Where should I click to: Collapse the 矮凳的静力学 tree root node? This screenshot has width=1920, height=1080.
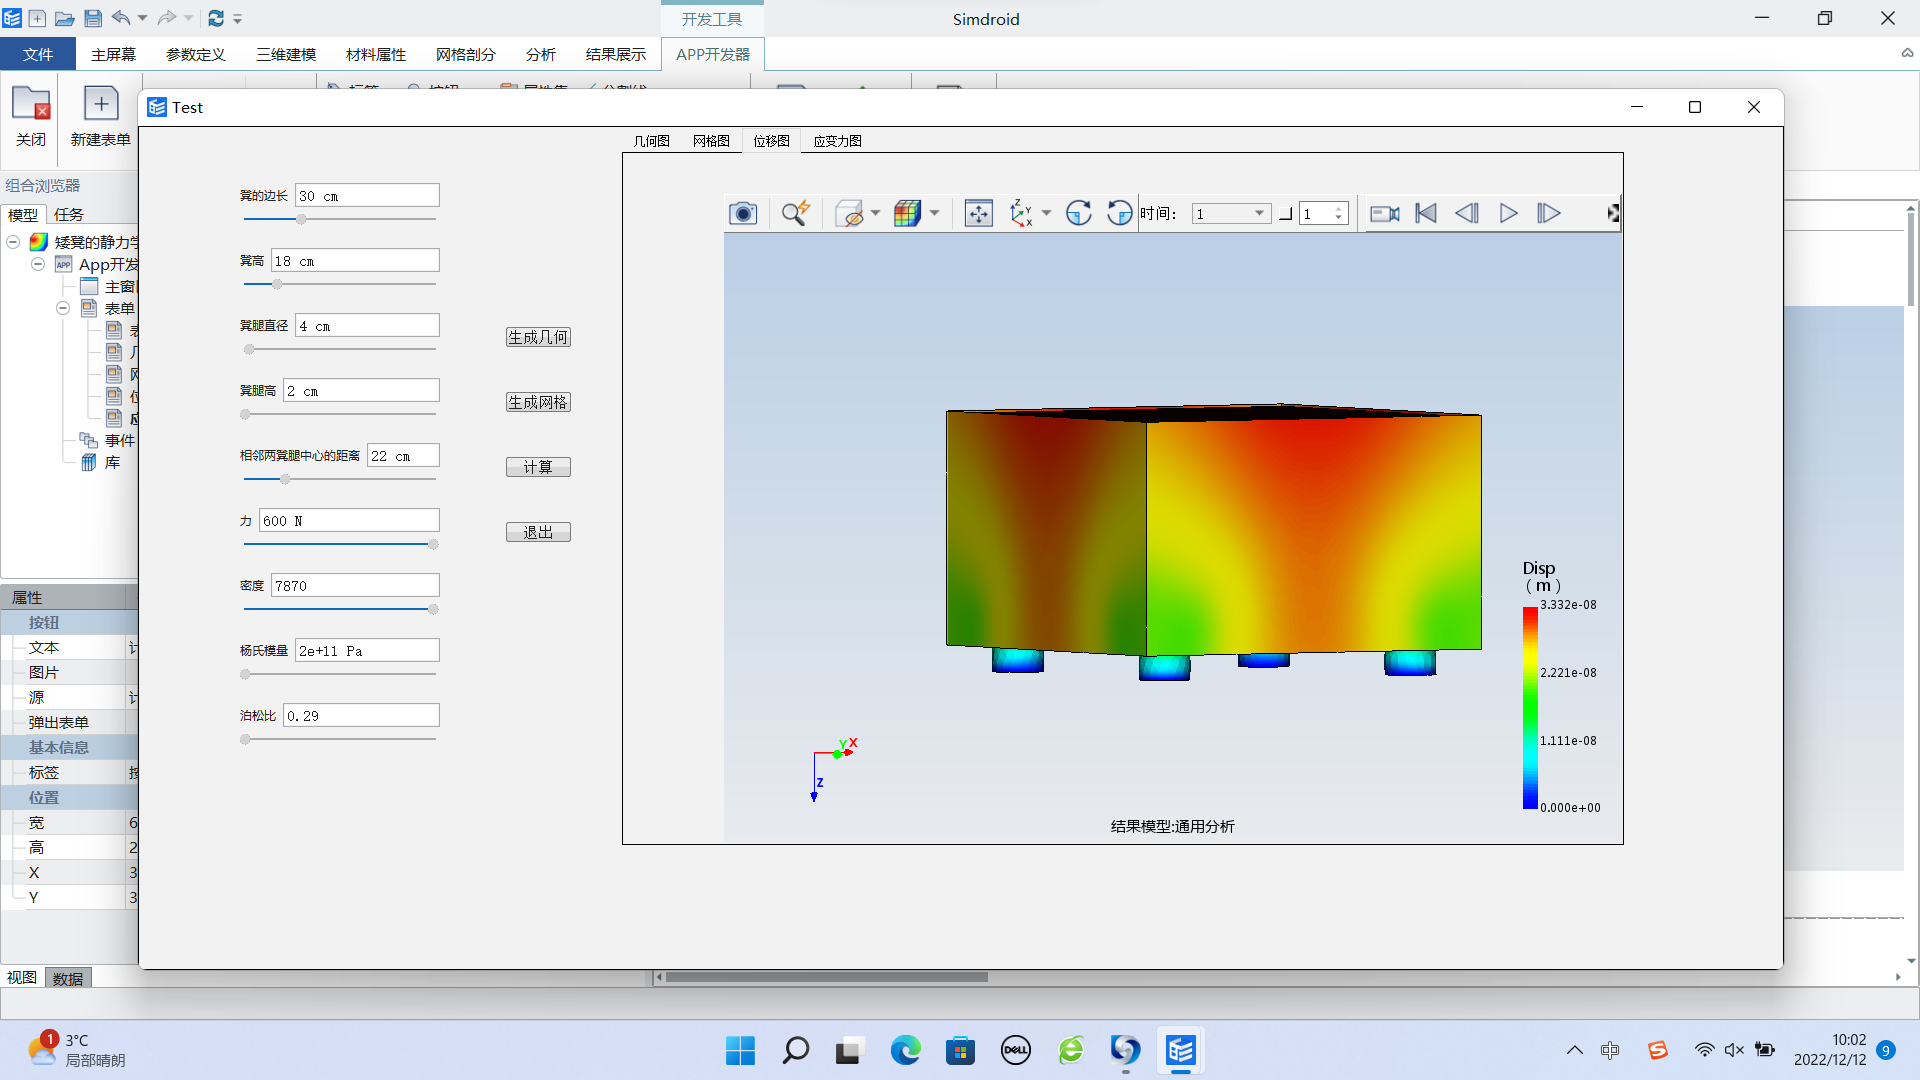point(14,242)
